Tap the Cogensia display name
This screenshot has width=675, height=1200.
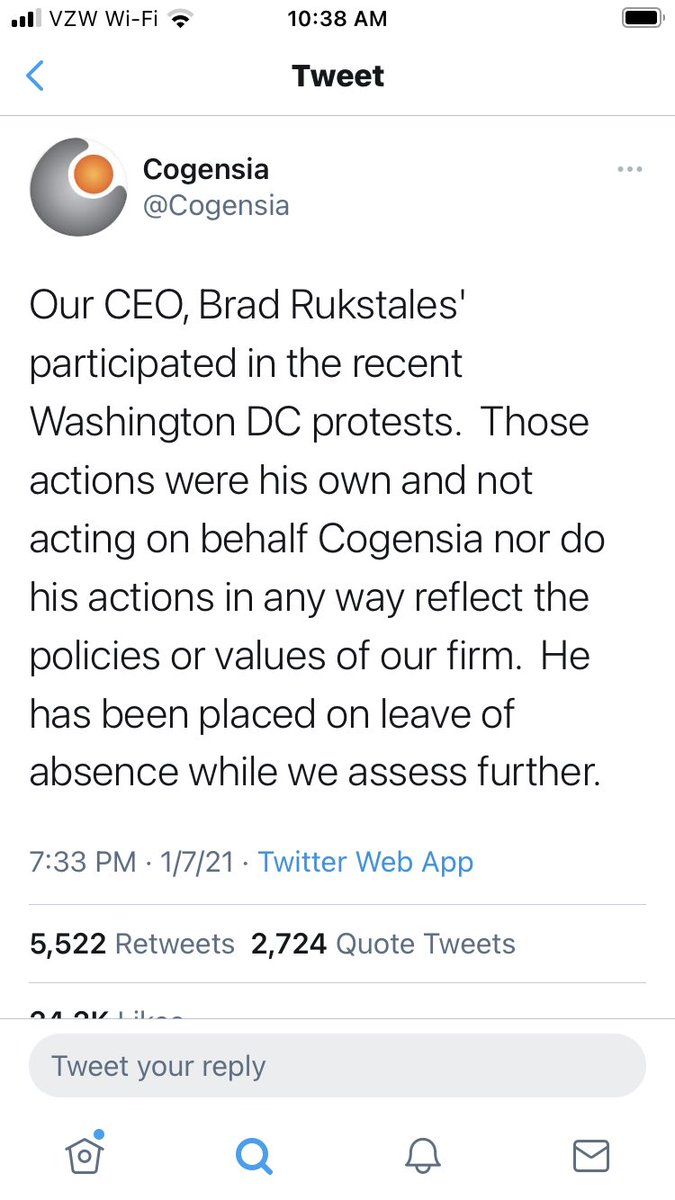(x=206, y=168)
